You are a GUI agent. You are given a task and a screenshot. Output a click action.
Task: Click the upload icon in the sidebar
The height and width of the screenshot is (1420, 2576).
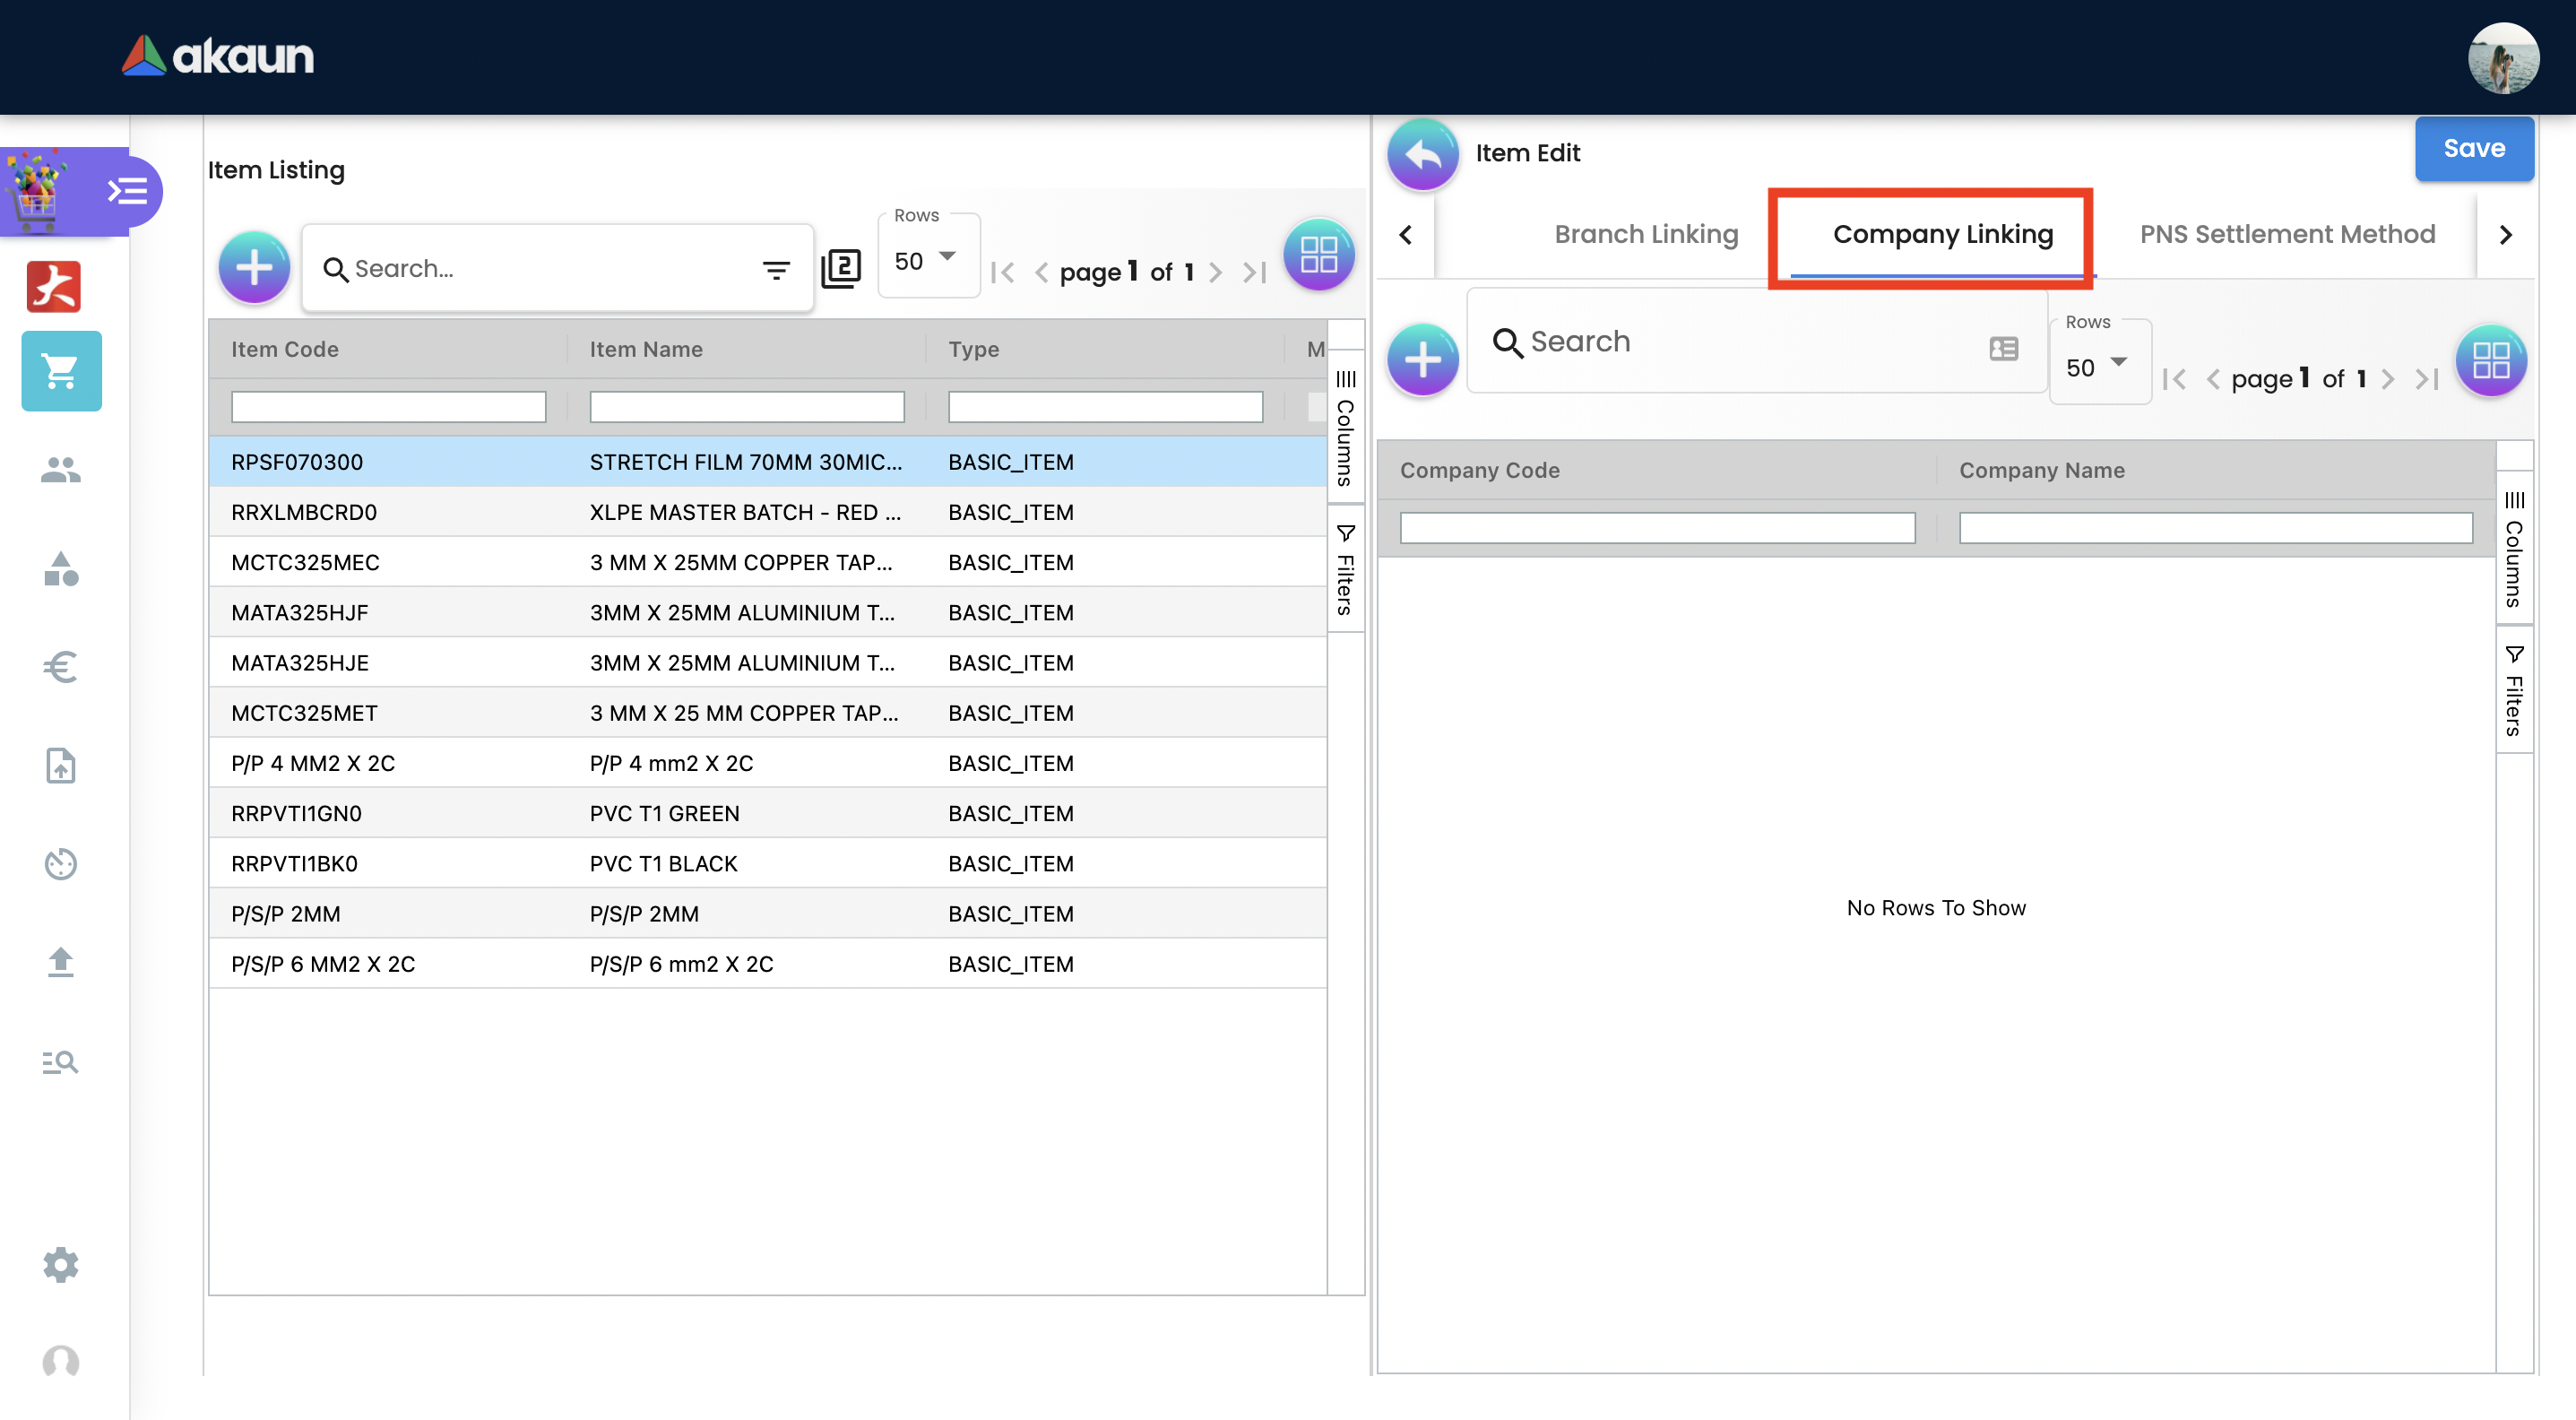61,961
